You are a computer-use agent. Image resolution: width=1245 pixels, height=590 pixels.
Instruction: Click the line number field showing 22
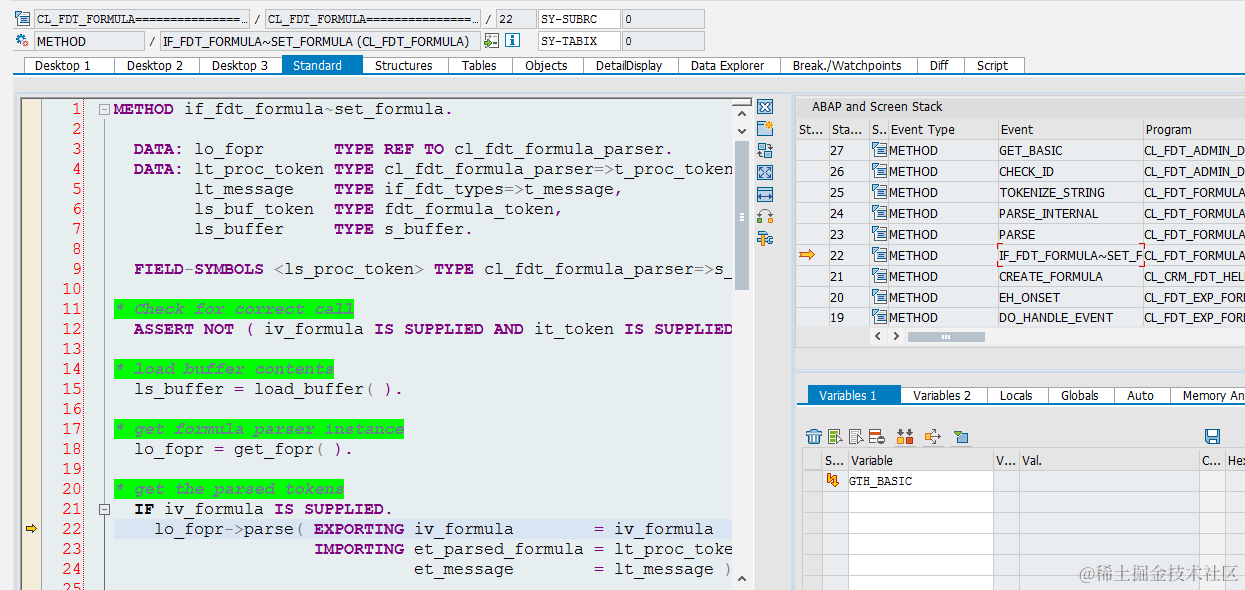516,19
